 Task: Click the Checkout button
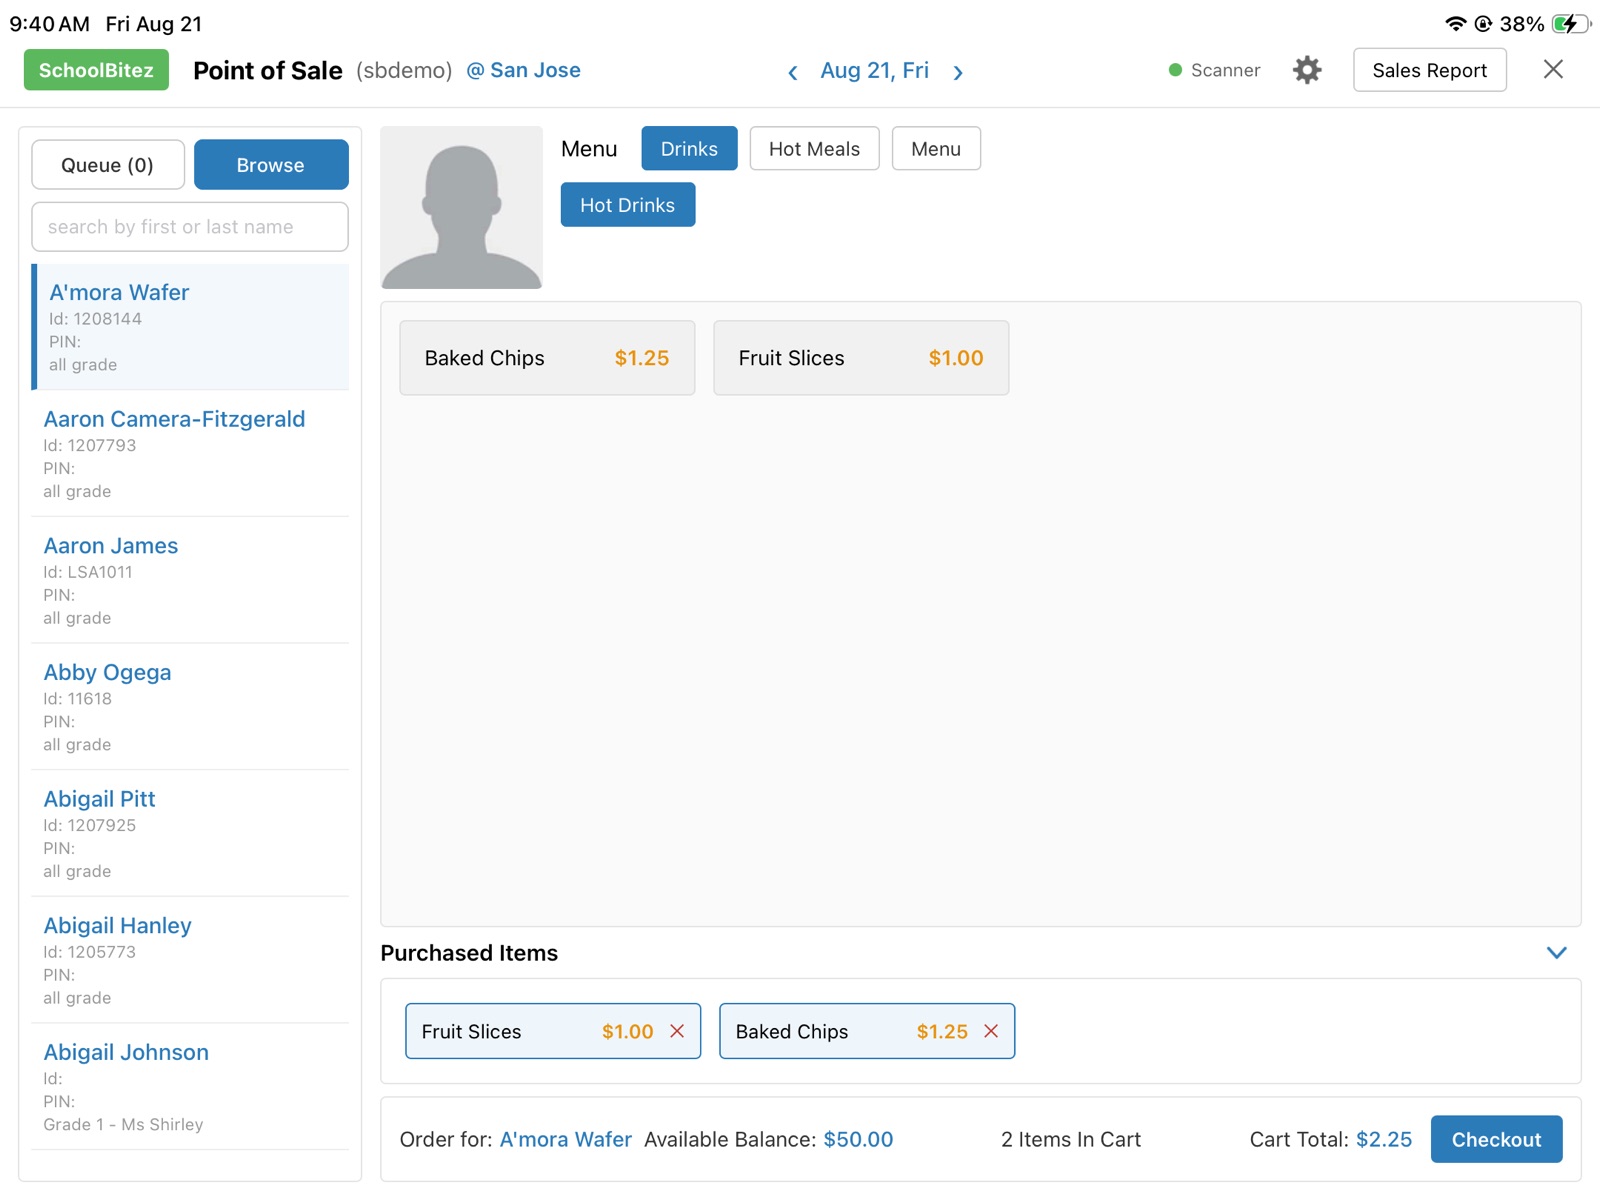pyautogui.click(x=1496, y=1139)
